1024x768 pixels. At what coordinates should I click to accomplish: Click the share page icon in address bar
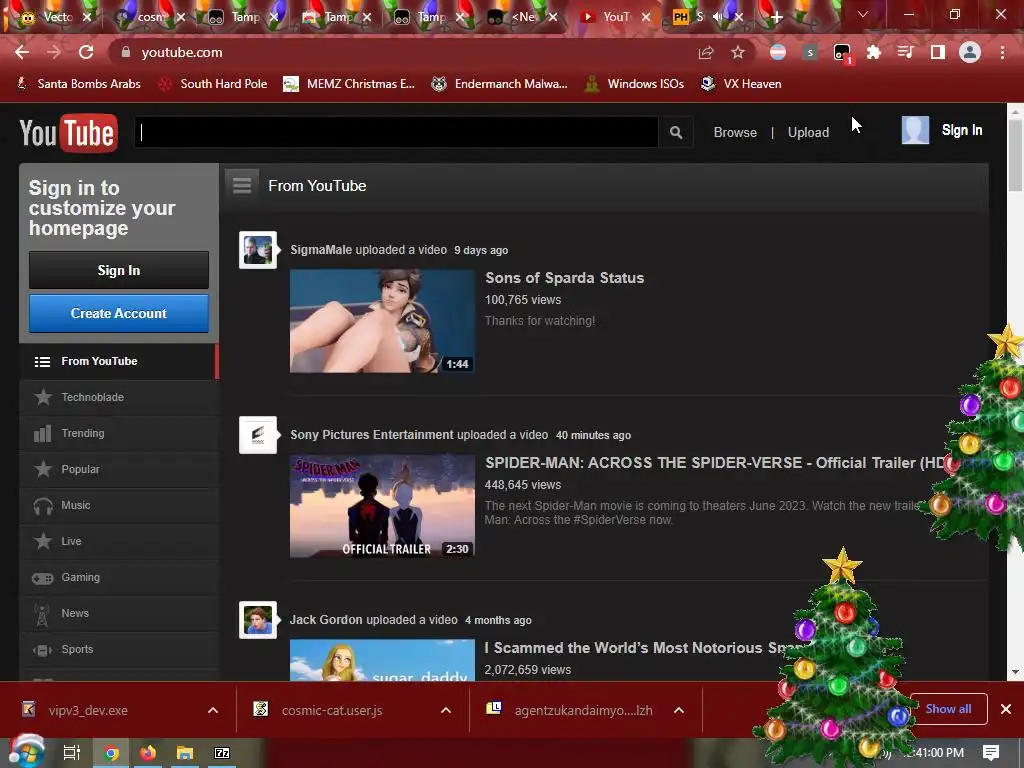(706, 52)
